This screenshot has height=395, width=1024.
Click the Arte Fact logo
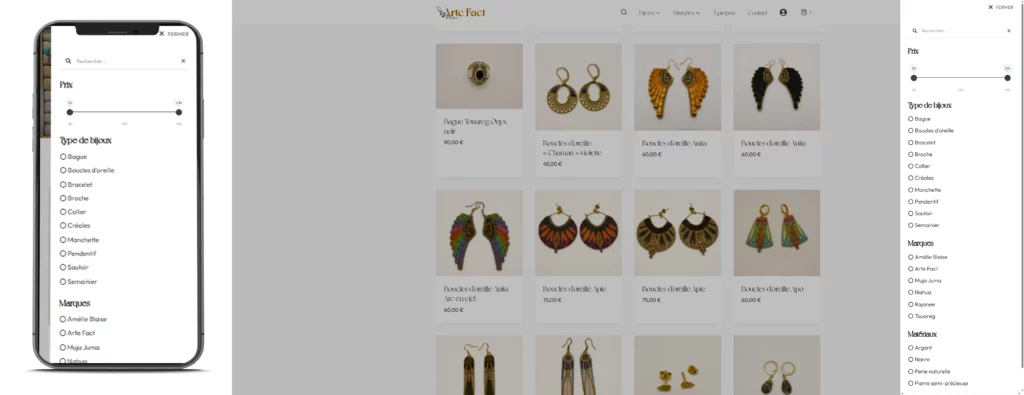click(461, 12)
